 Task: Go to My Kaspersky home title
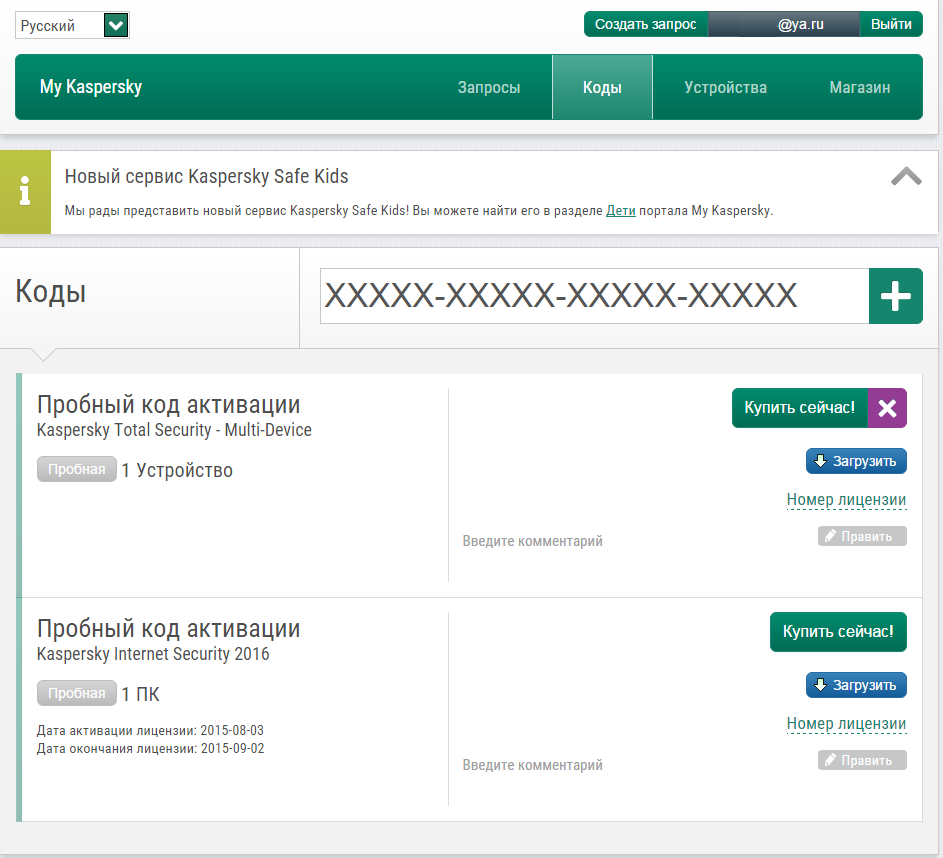point(91,87)
